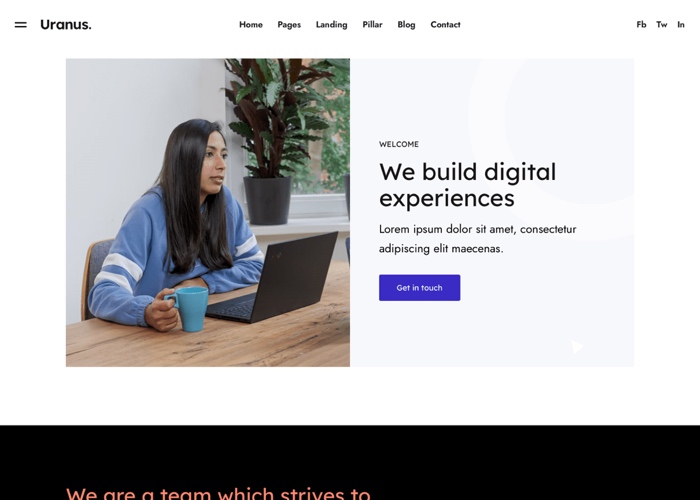
Task: Click the Uranus. logo
Action: click(x=66, y=25)
